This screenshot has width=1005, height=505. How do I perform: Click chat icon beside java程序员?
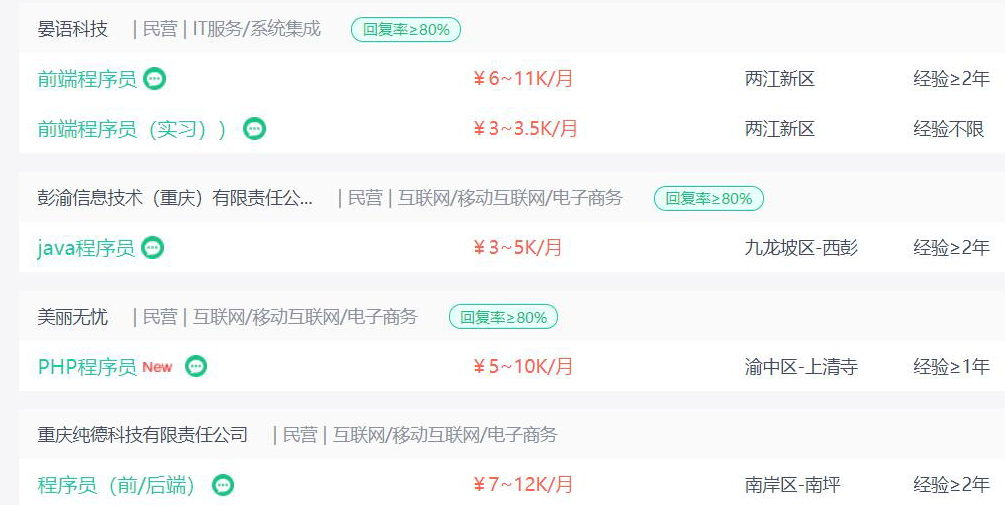tap(153, 247)
